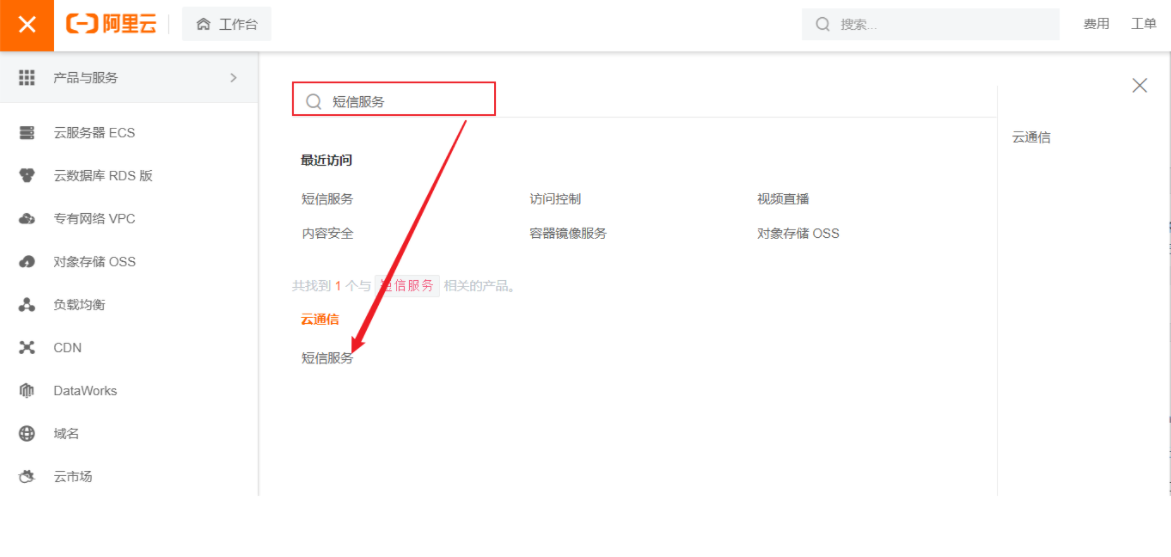Image resolution: width=1171 pixels, height=557 pixels.
Task: Click the 产品与服务 grid icon
Action: [x=27, y=77]
